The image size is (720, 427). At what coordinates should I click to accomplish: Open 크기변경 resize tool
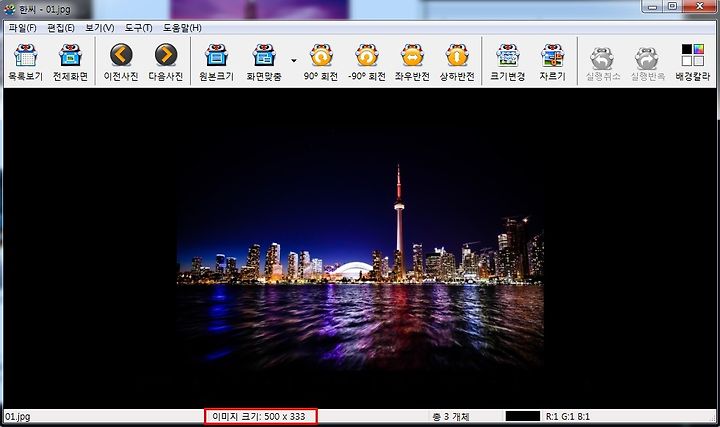507,62
